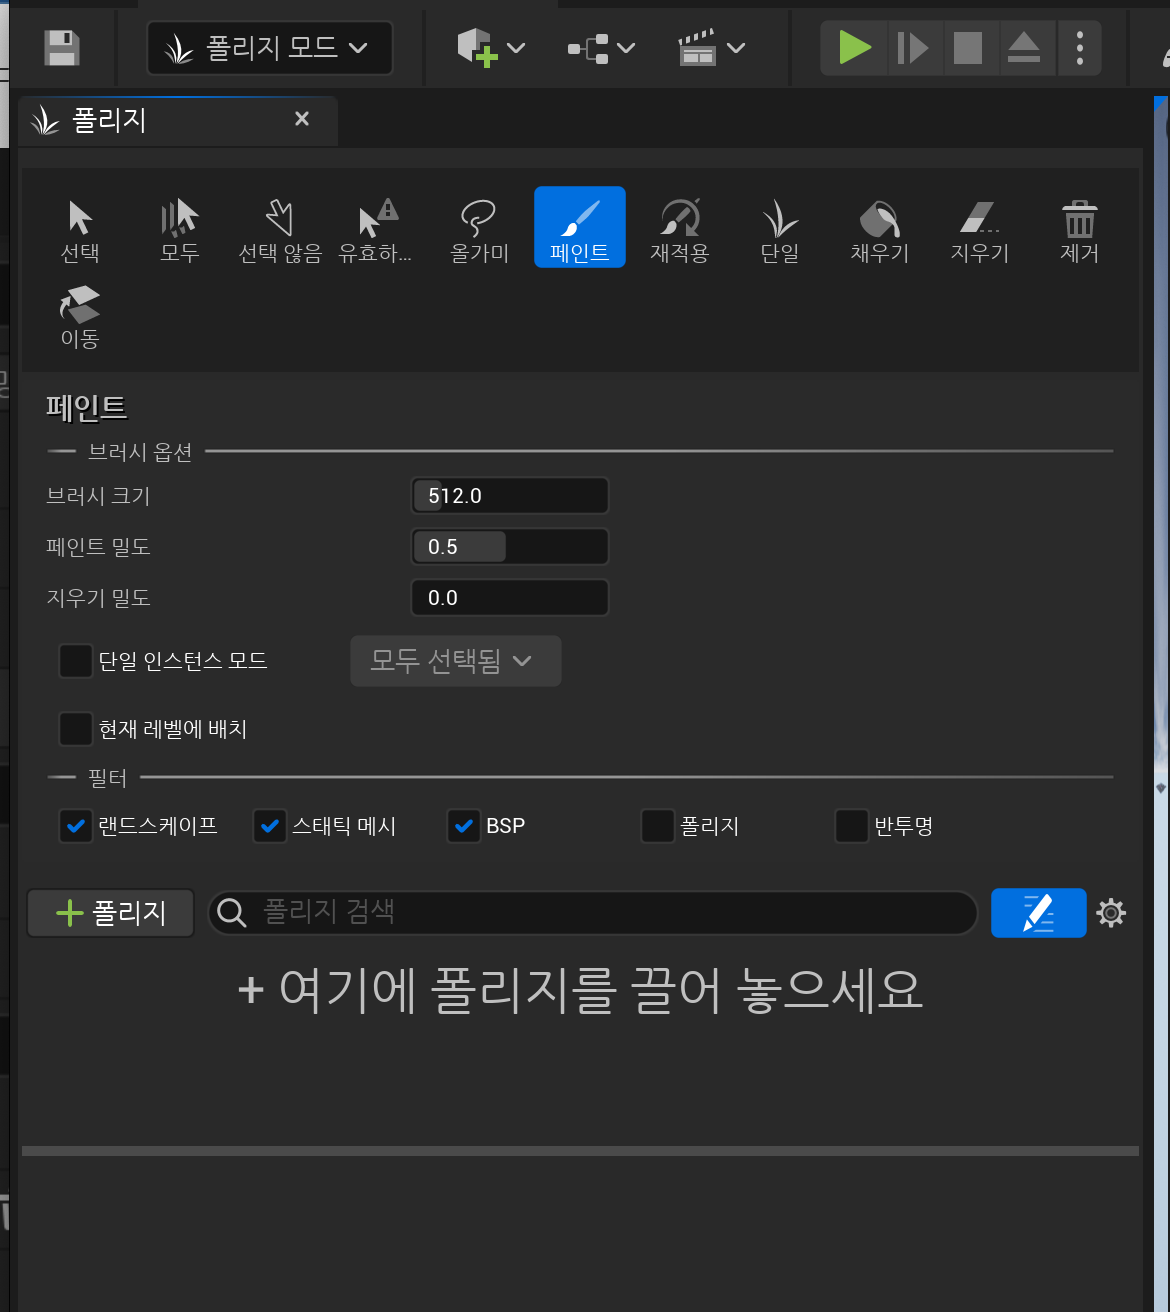Screen dimensions: 1170x1312
Task: Click the add content cube icon
Action: click(477, 47)
